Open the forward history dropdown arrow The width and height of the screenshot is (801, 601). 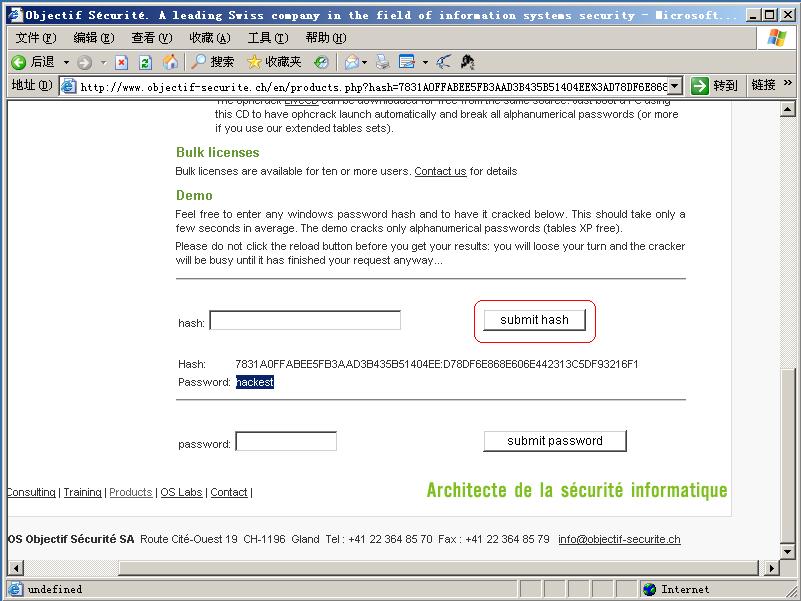[104, 62]
